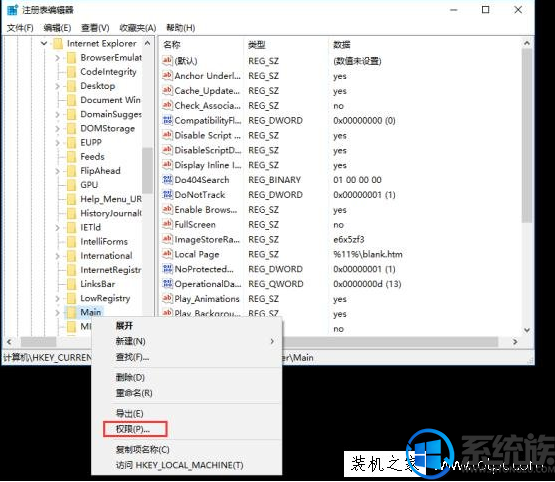Expand the Main key
Image resolution: width=555 pixels, height=482 pixels.
58,312
